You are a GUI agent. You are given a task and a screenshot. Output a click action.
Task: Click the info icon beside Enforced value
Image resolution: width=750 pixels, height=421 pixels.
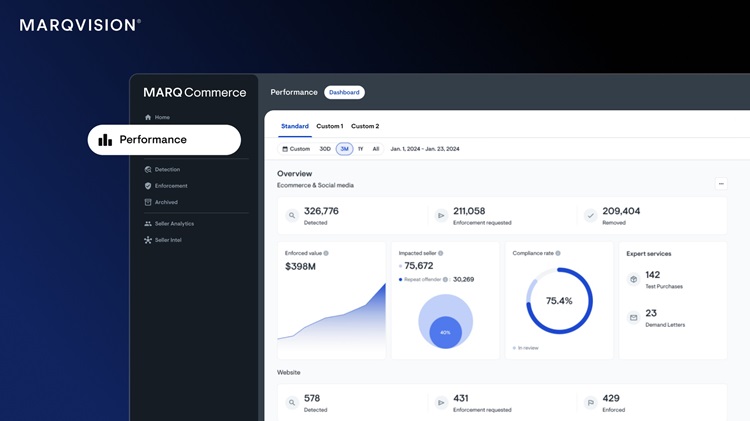[326, 253]
